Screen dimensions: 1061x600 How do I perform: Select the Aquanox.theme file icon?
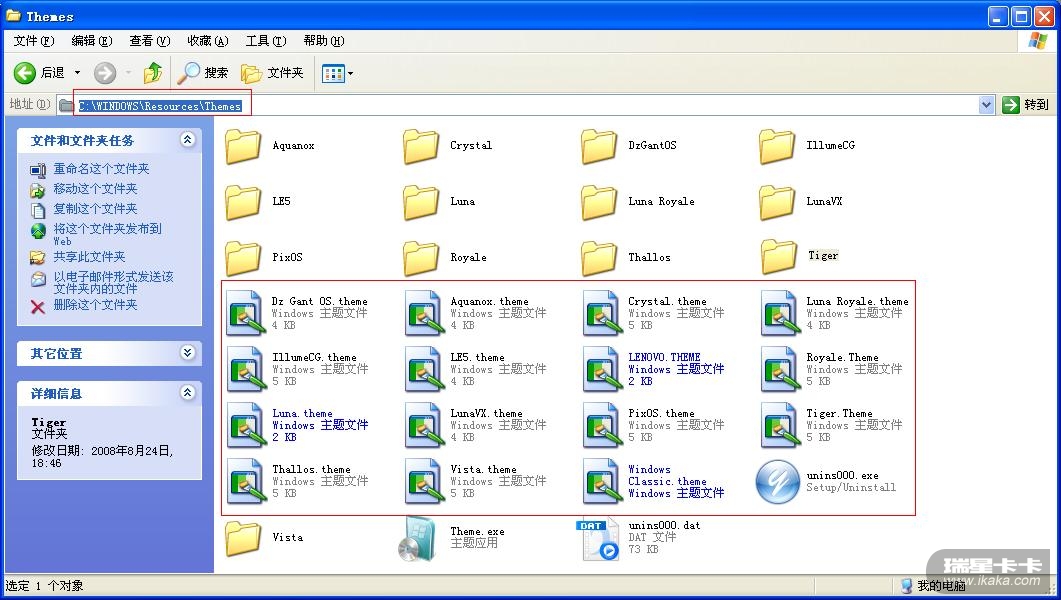click(425, 313)
